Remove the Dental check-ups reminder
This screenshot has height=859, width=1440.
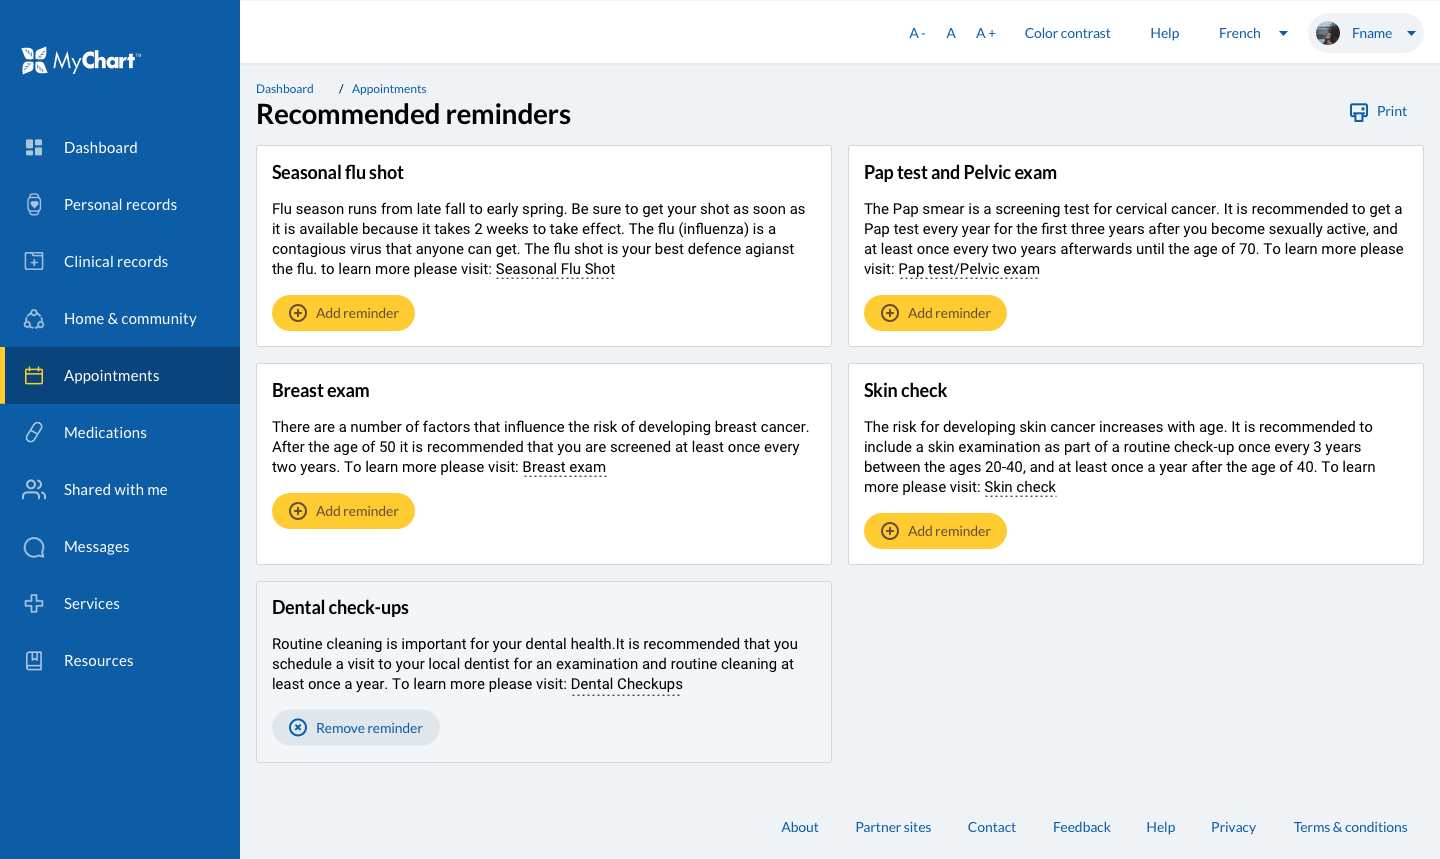pyautogui.click(x=356, y=728)
